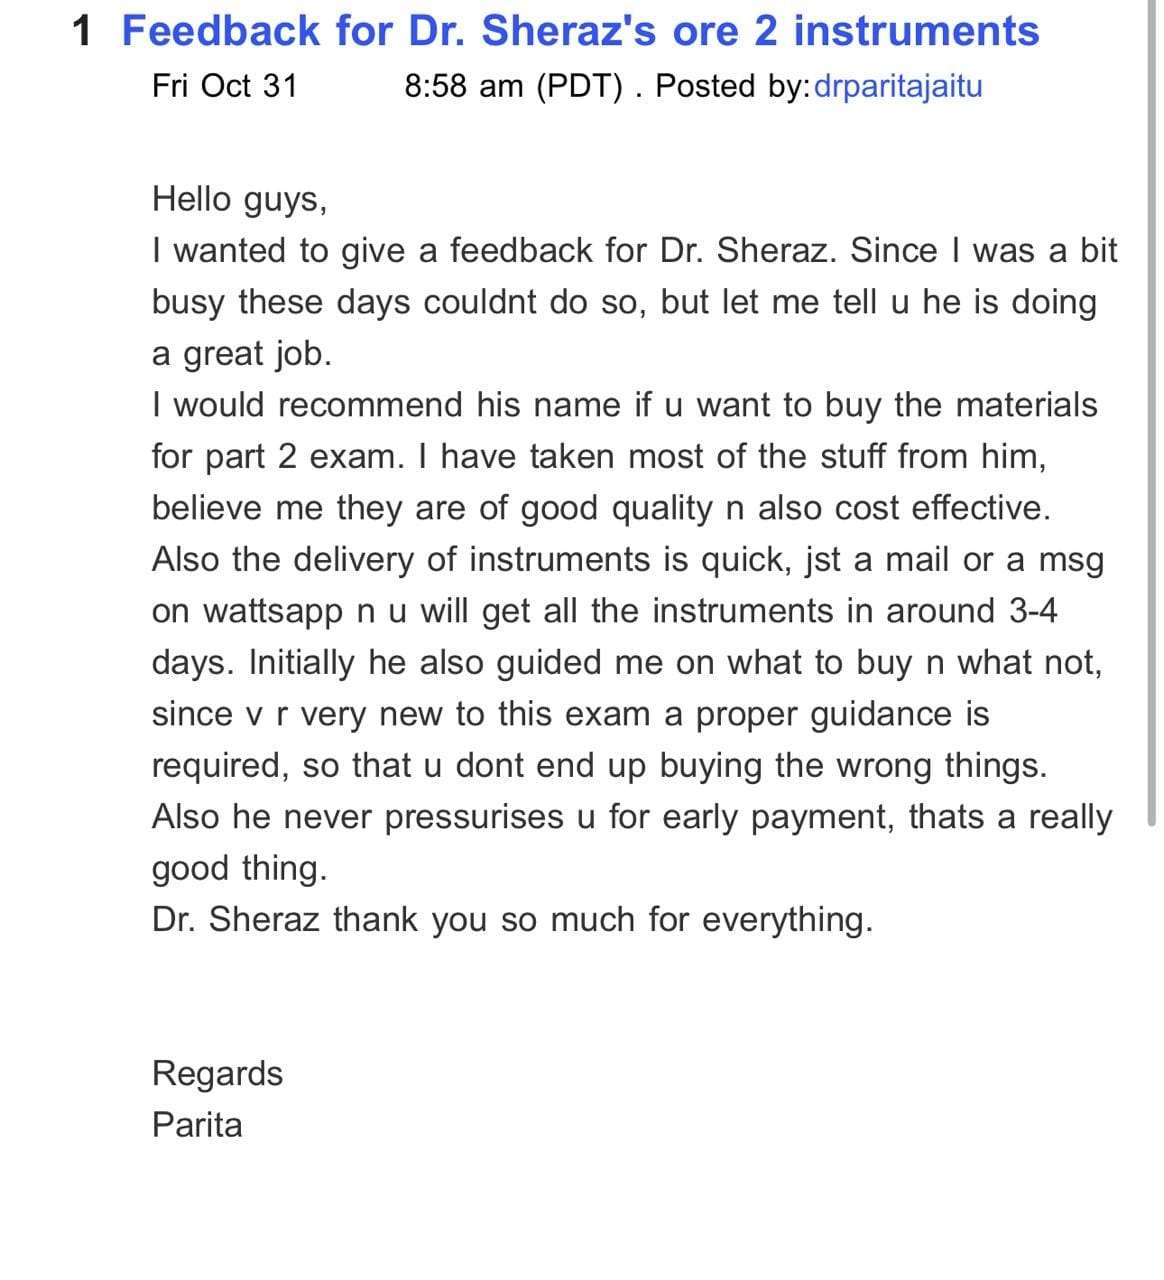Click the text "a great job."

point(241,353)
